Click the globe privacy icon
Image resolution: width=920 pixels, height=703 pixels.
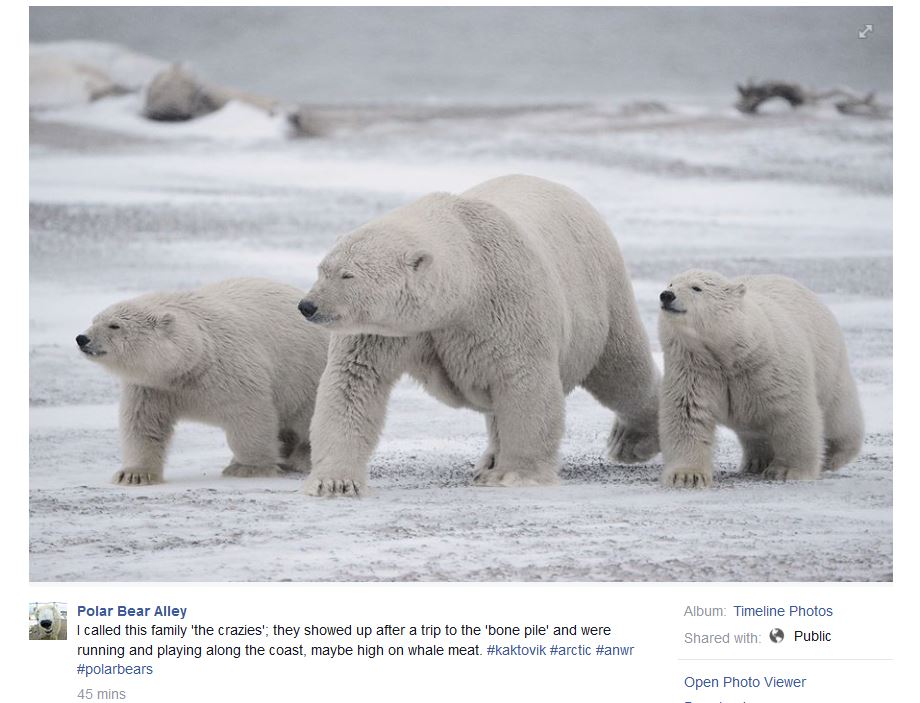[776, 636]
